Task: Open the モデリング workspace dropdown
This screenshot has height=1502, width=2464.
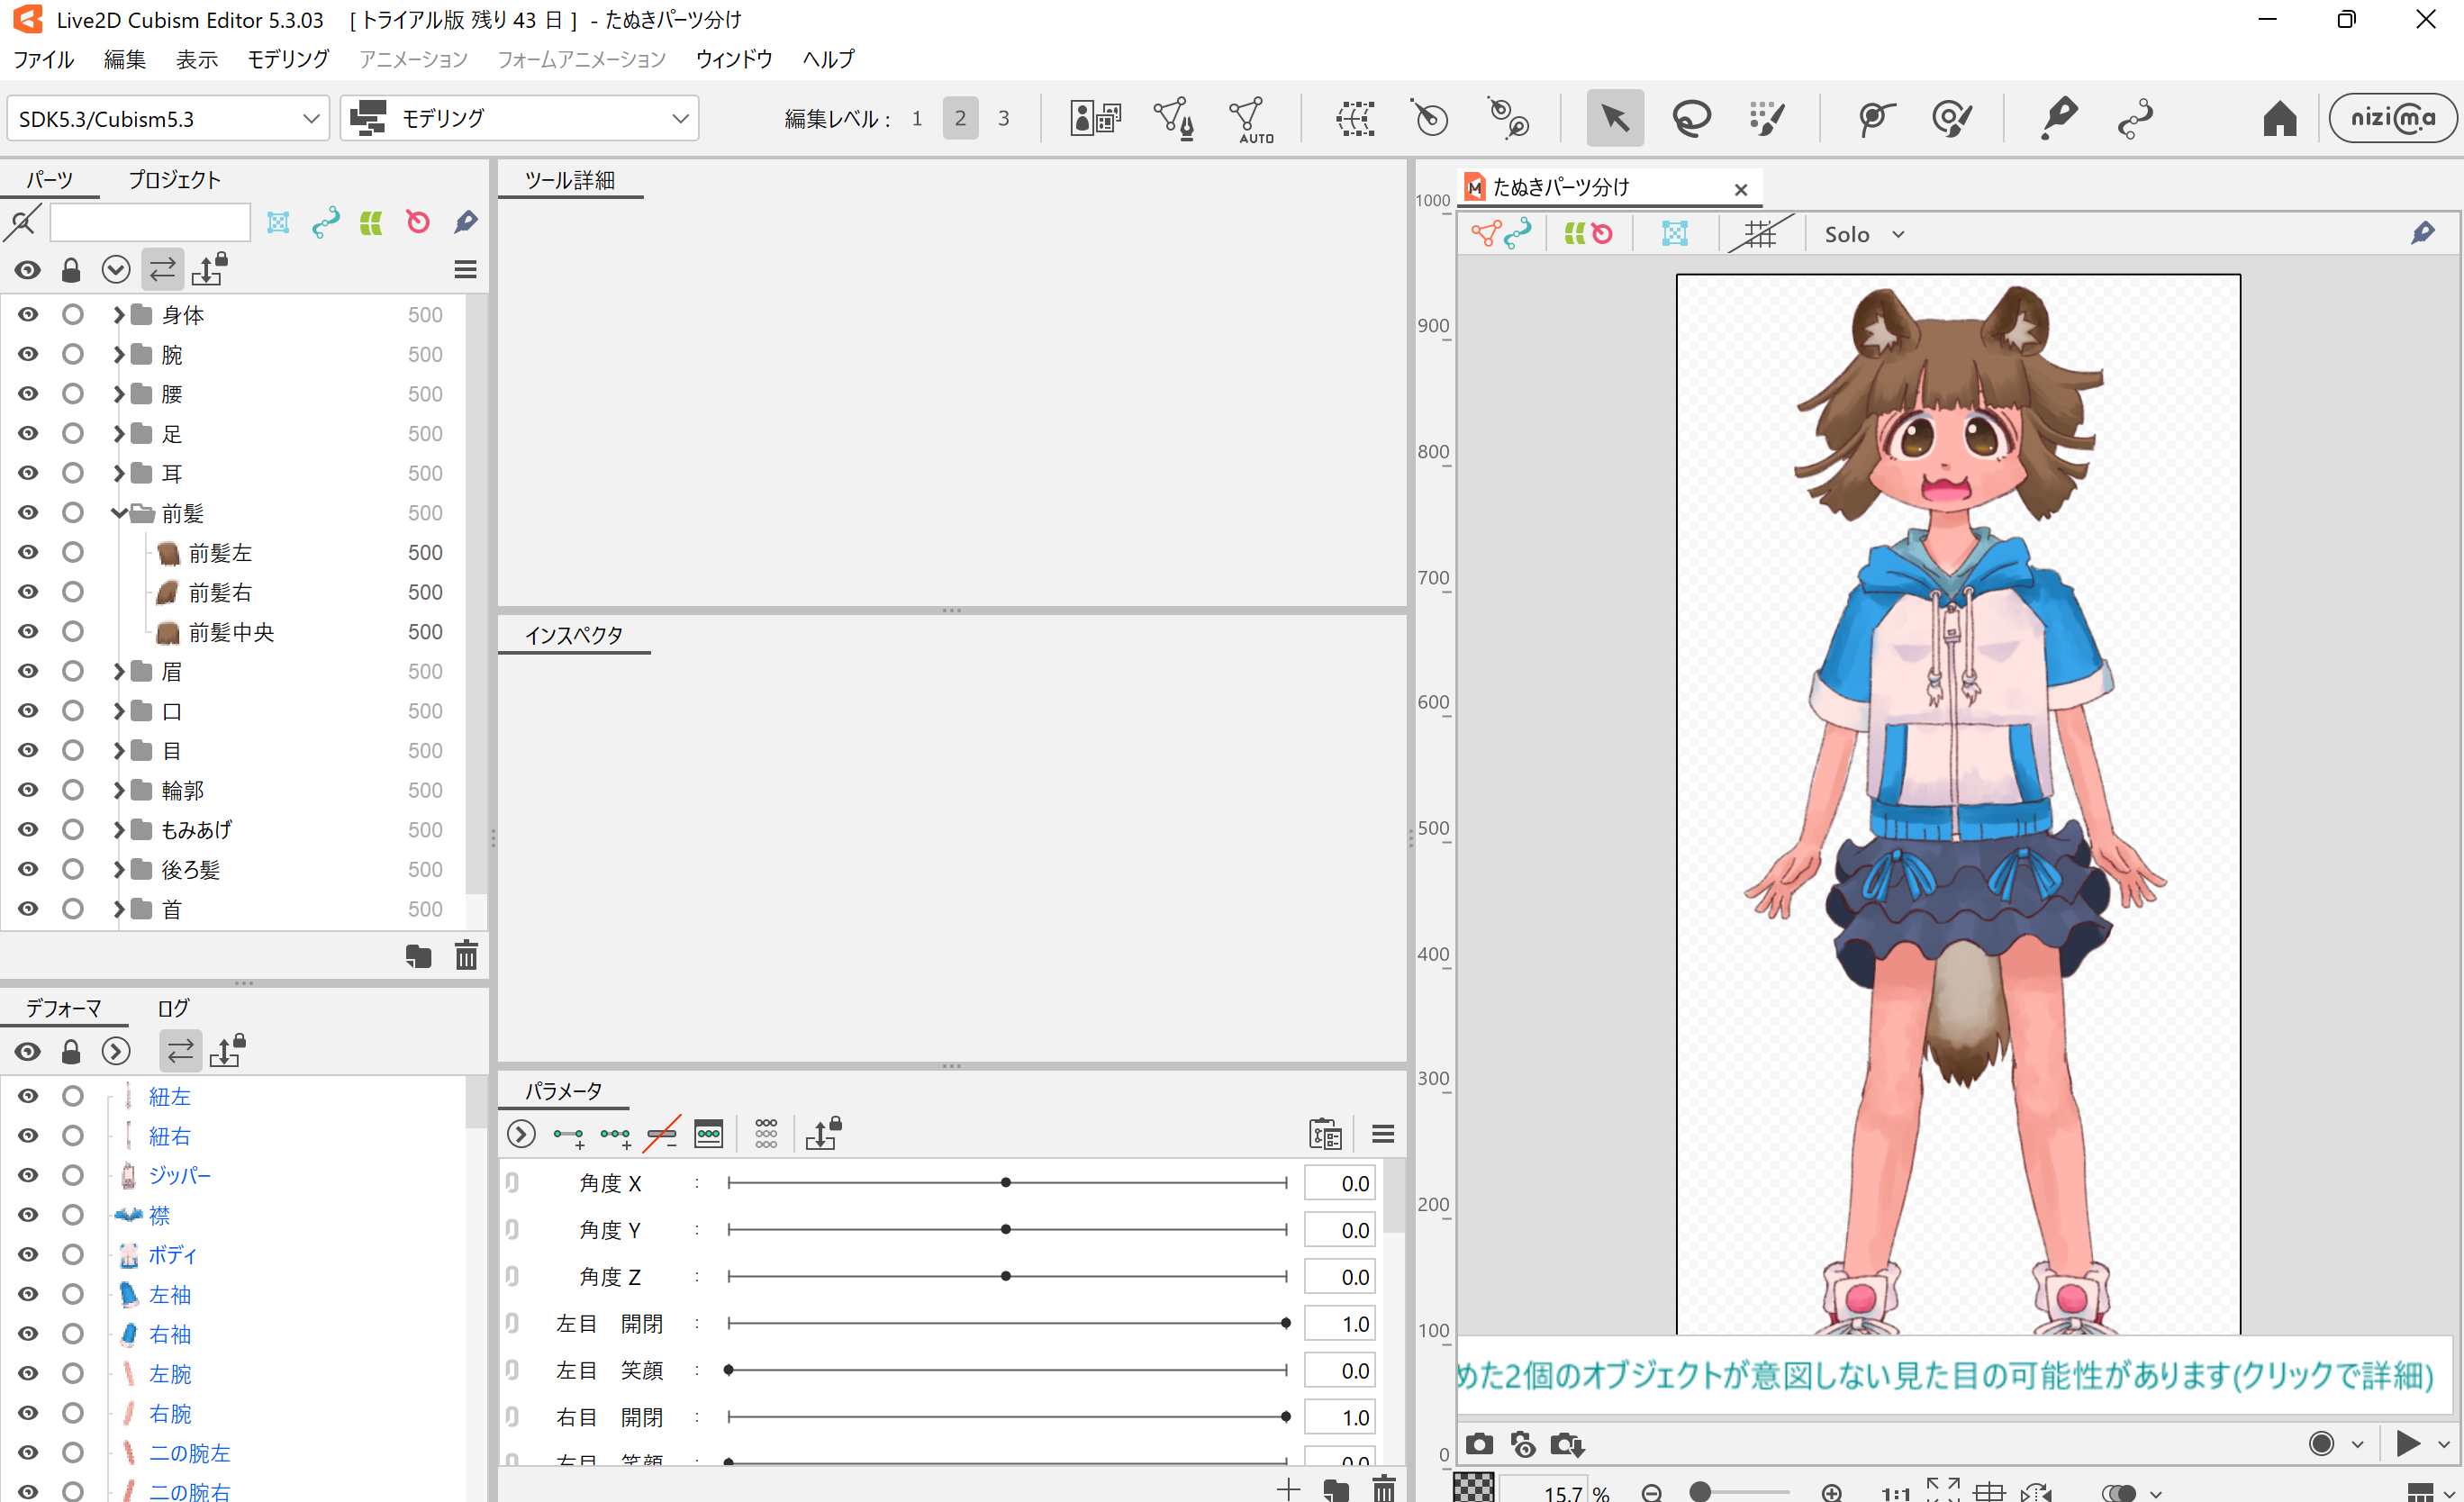Action: (519, 118)
